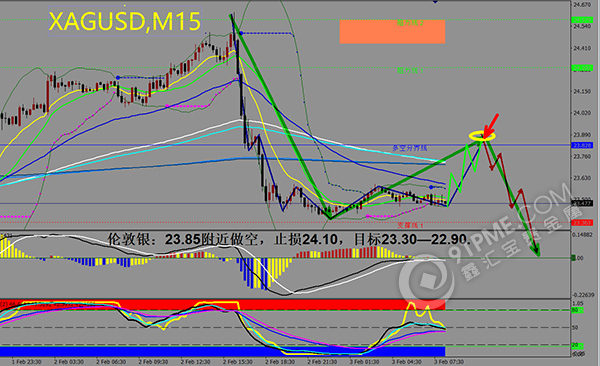Click the green 20 level label on stochastic
The width and height of the screenshot is (600, 366).
(x=576, y=345)
